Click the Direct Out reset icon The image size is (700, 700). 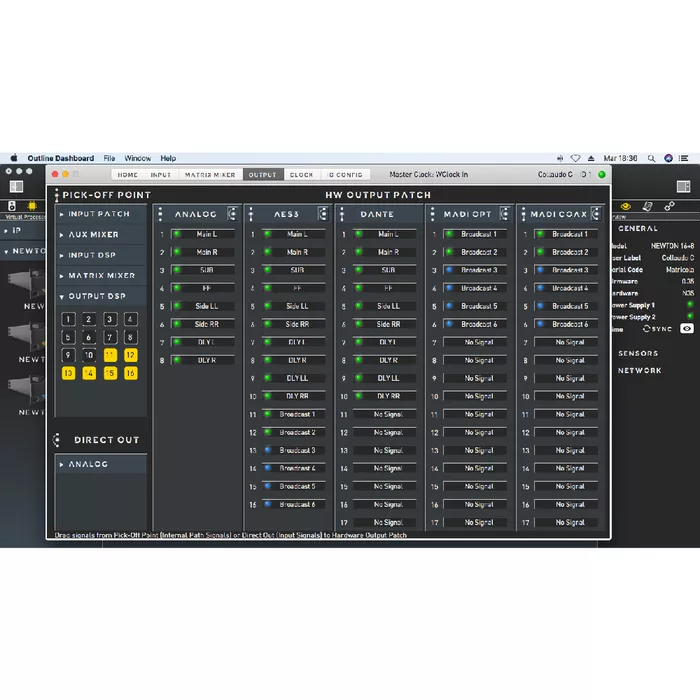[x=57, y=440]
